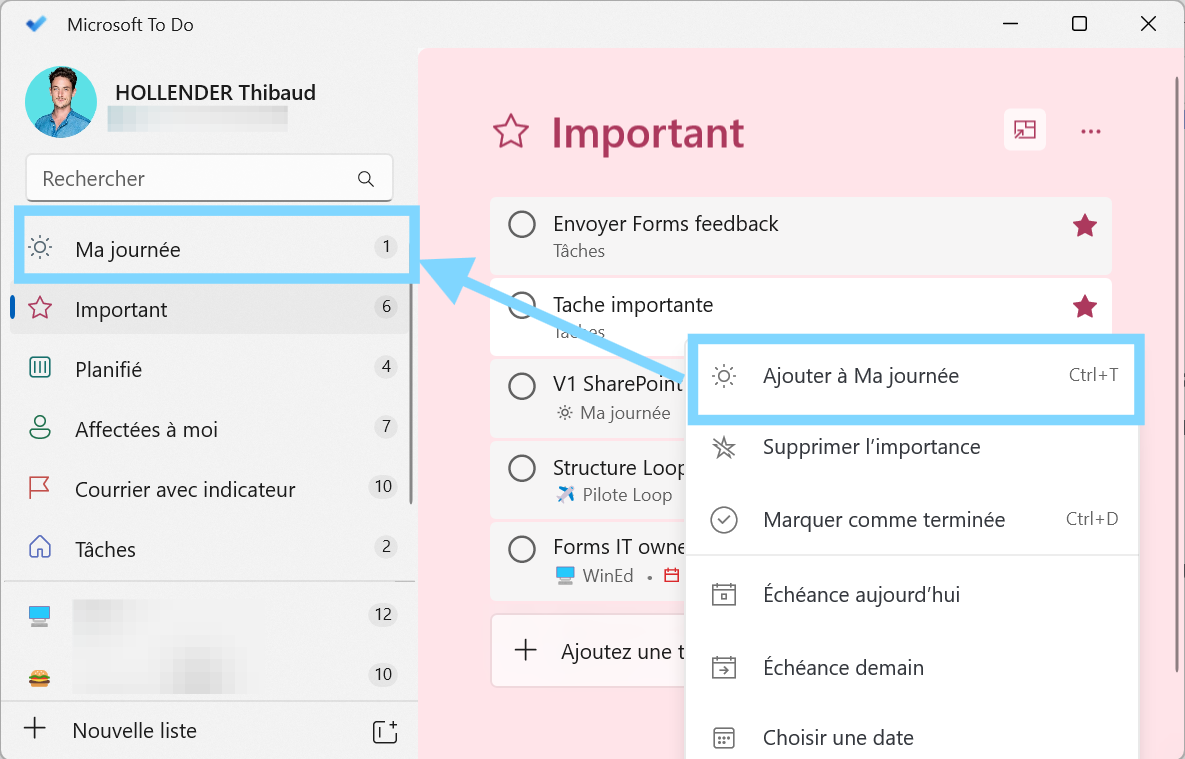The height and width of the screenshot is (759, 1185).
Task: Choose Supprimer l'importance in the menu
Action: click(x=871, y=447)
